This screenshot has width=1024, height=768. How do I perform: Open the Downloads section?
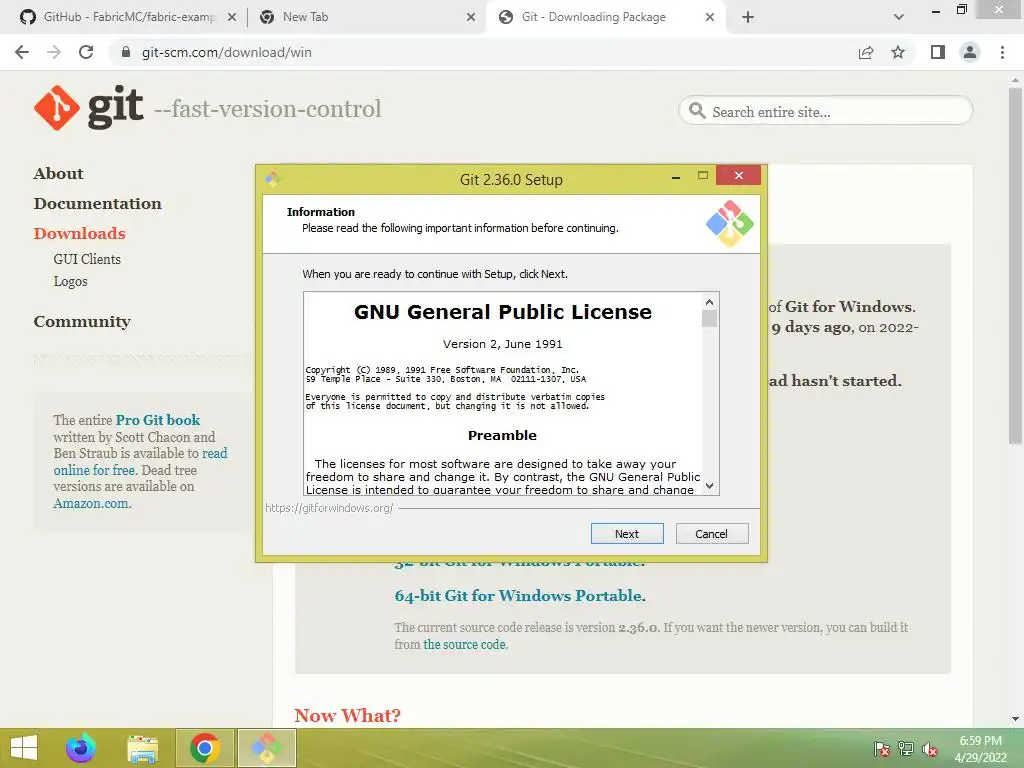80,234
